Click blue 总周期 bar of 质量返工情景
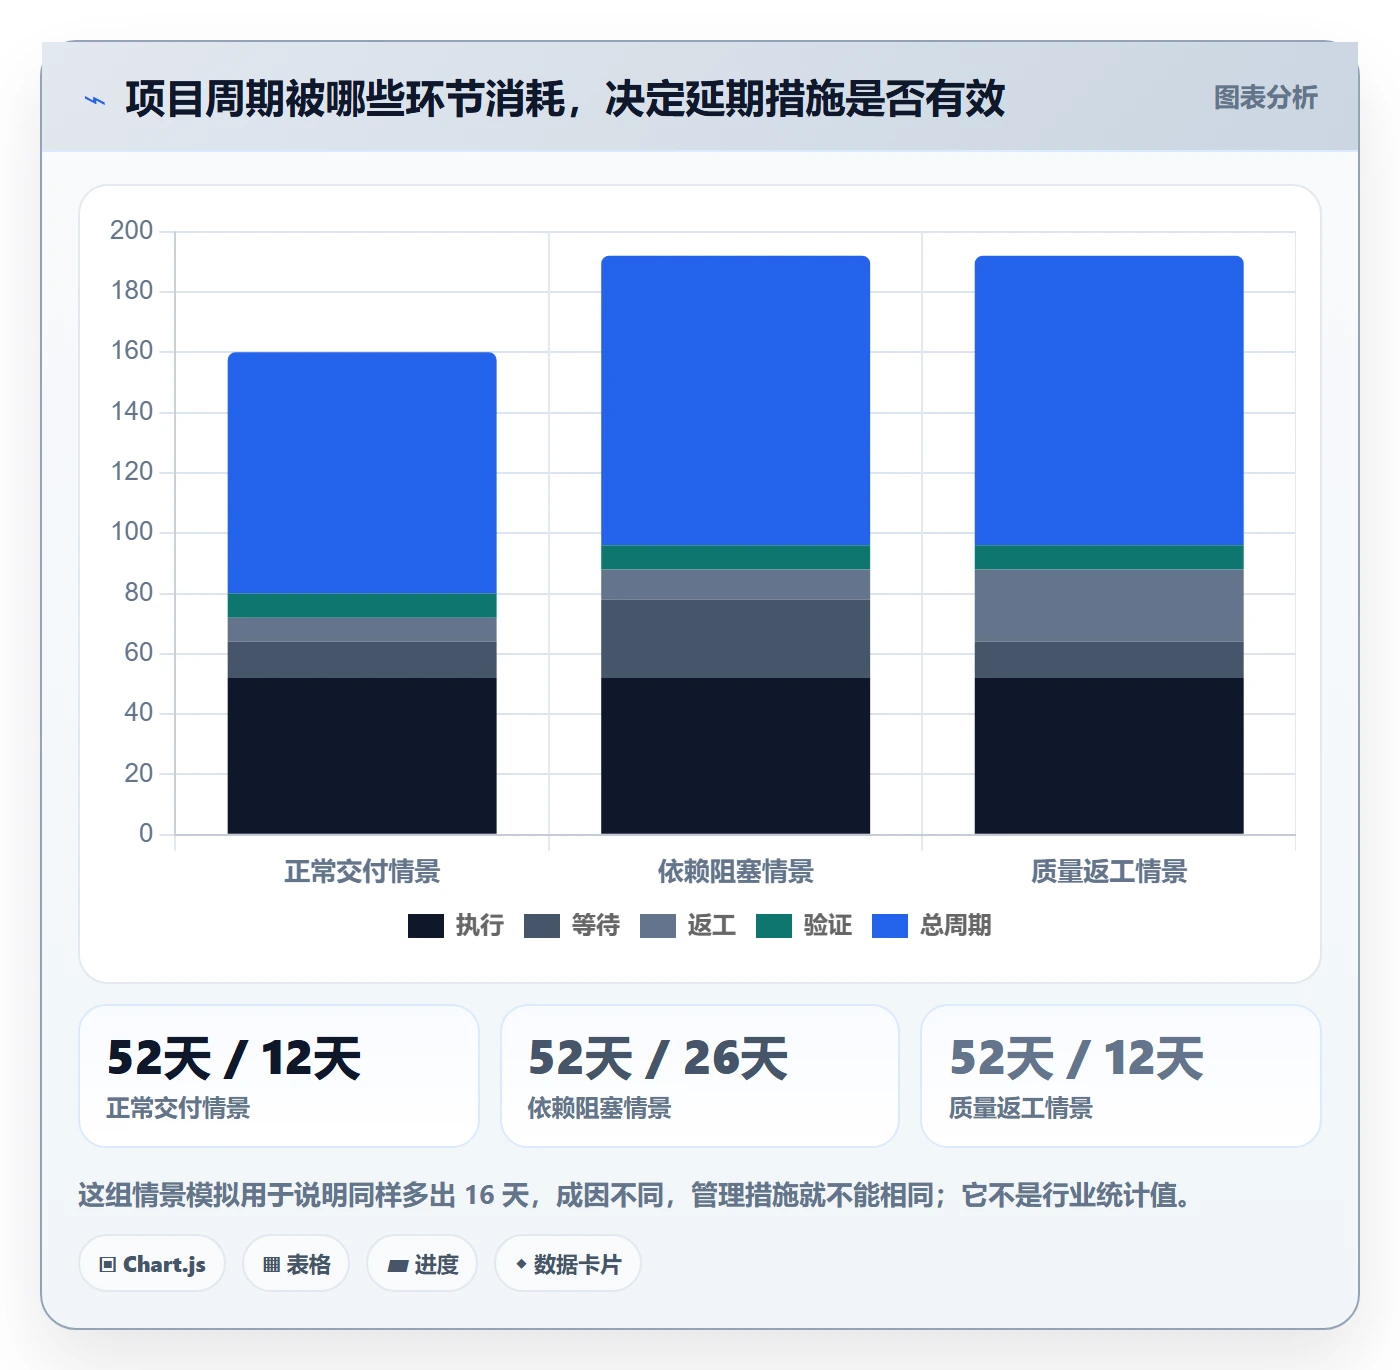 1109,401
